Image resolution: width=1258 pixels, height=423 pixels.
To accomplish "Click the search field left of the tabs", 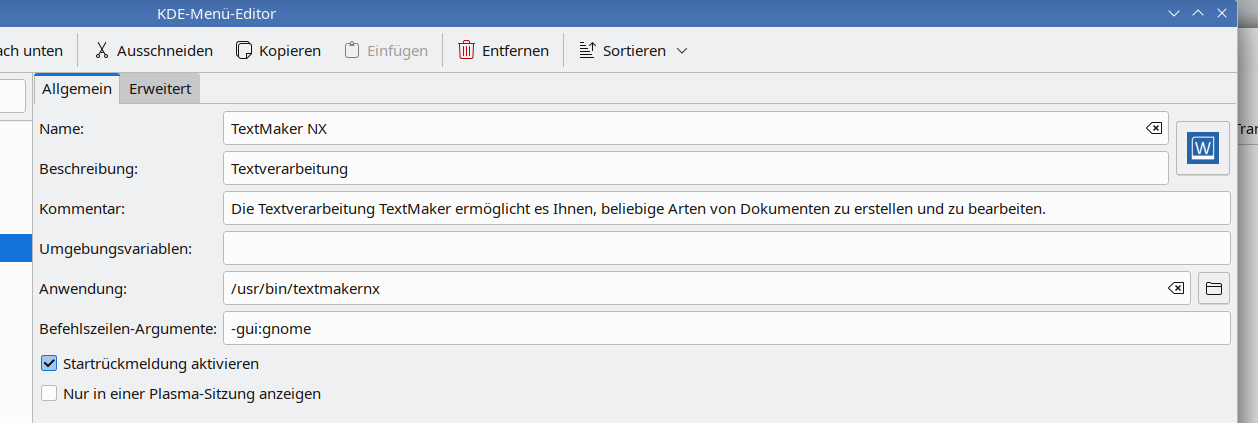I will (12, 96).
